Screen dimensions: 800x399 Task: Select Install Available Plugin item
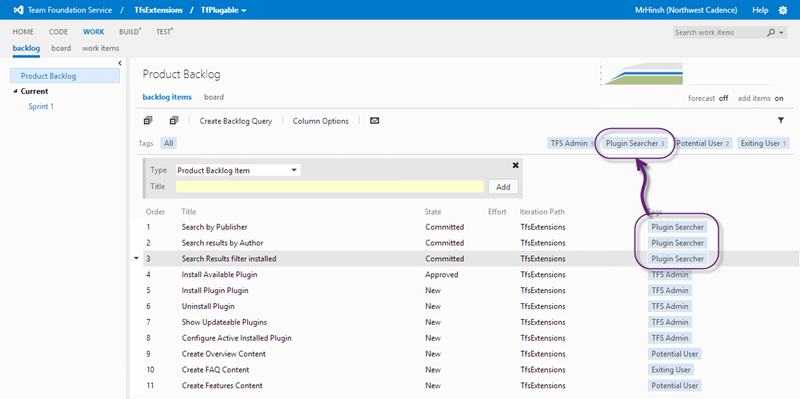coord(219,275)
